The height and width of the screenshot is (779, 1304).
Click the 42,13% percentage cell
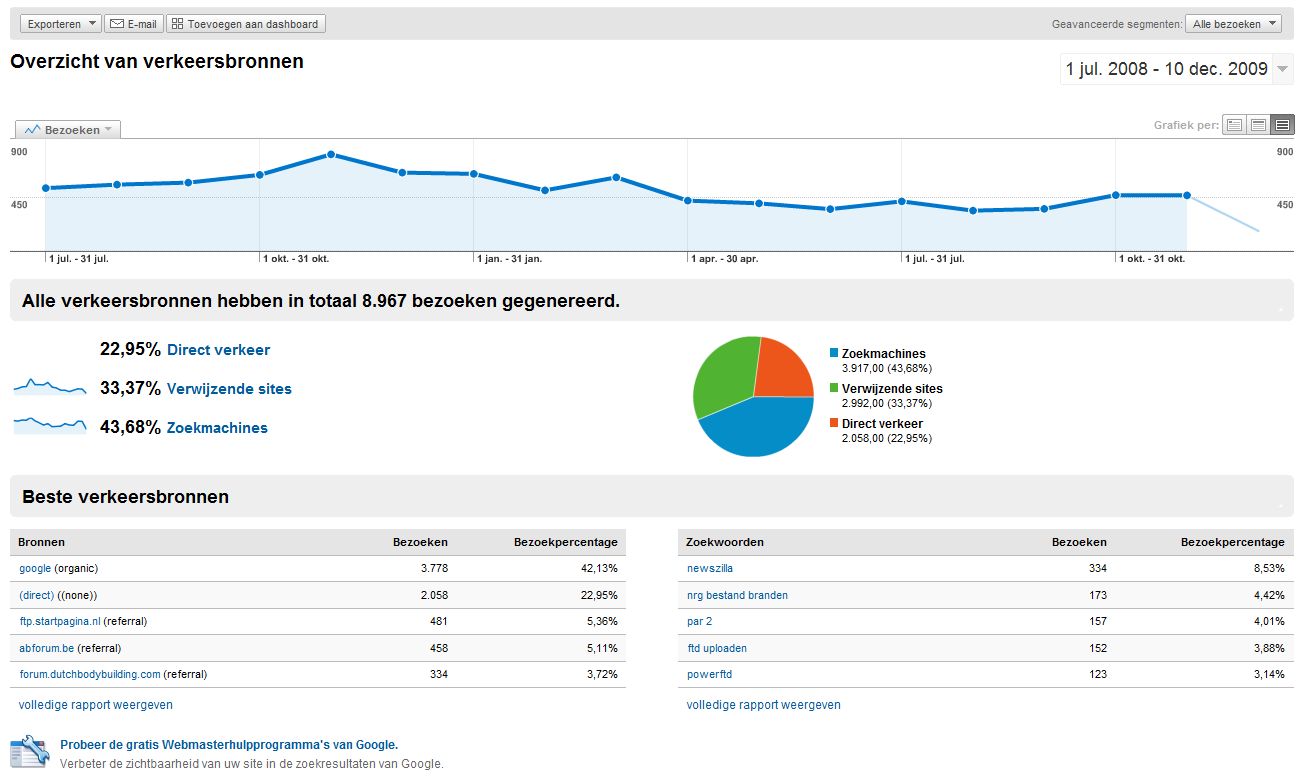(598, 569)
